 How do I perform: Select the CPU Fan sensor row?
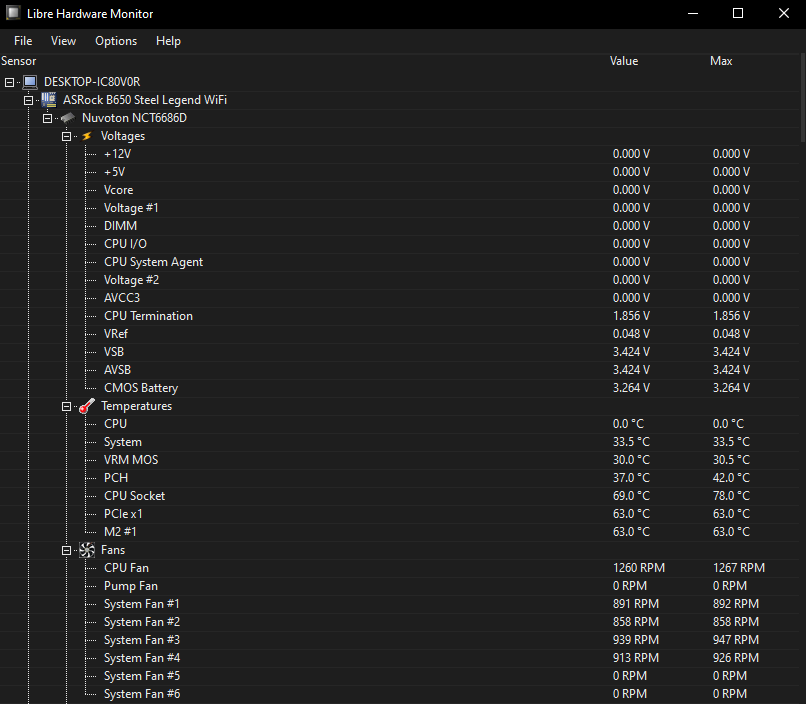[126, 568]
